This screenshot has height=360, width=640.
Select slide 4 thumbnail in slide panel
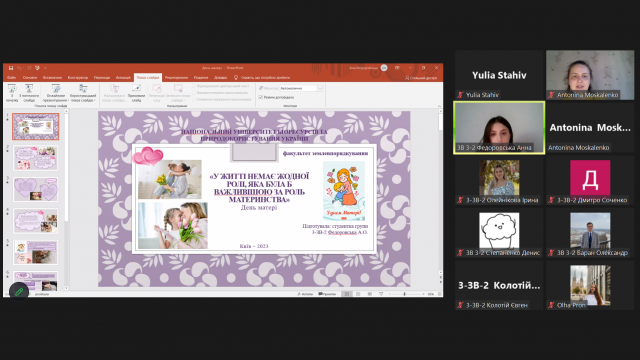click(36, 221)
